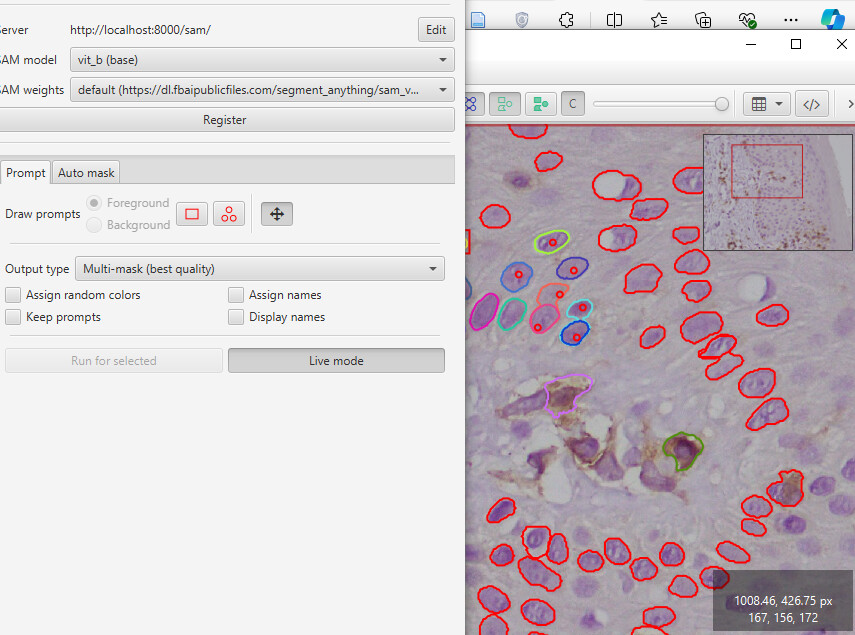The height and width of the screenshot is (635, 855).
Task: Select the Background prompt radio button
Action: 93,224
